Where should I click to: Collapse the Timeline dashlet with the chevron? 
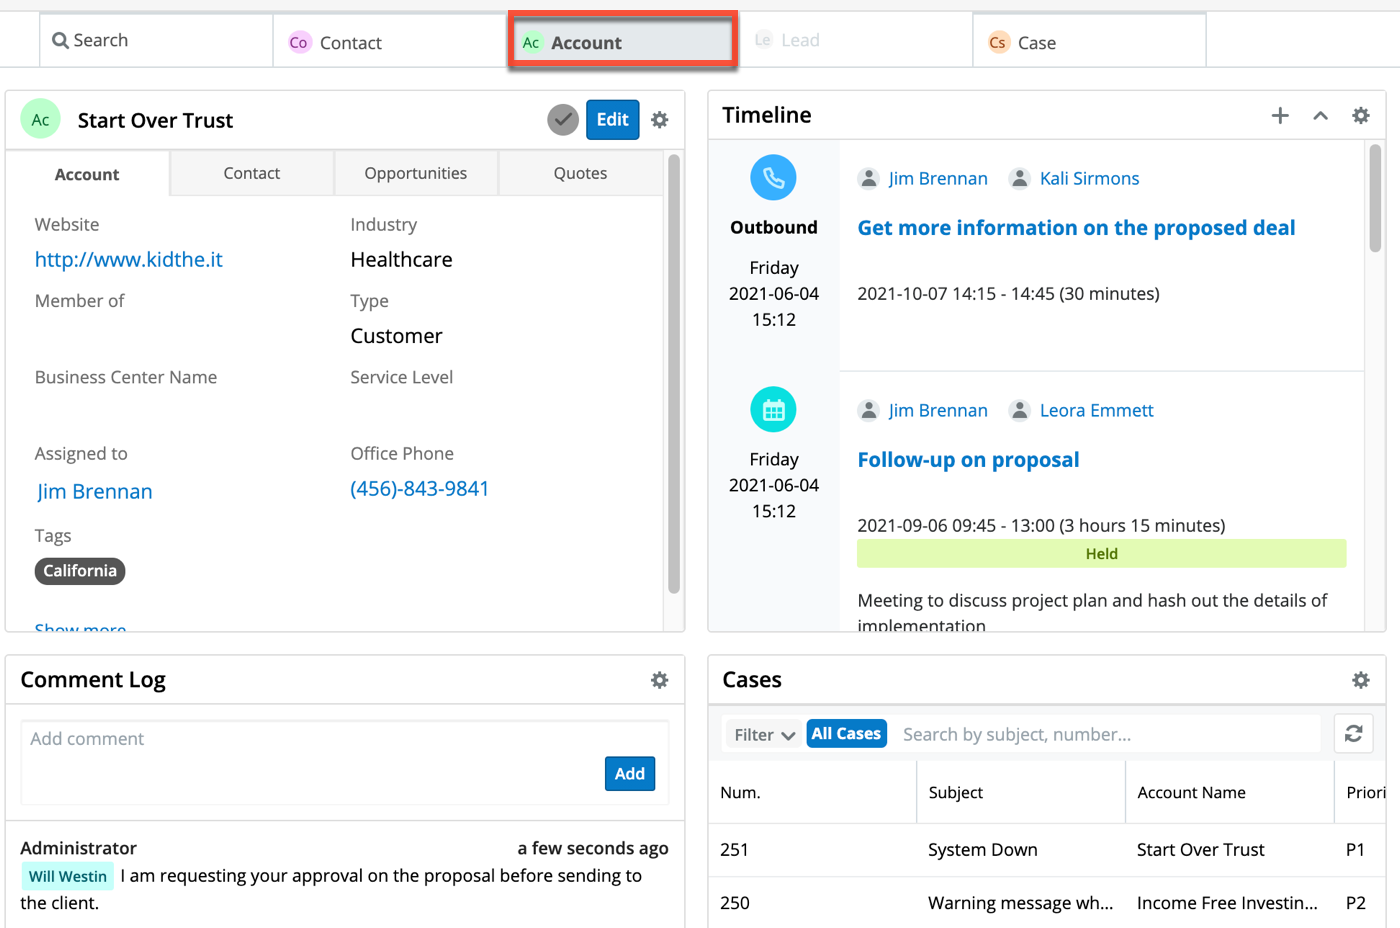1320,116
